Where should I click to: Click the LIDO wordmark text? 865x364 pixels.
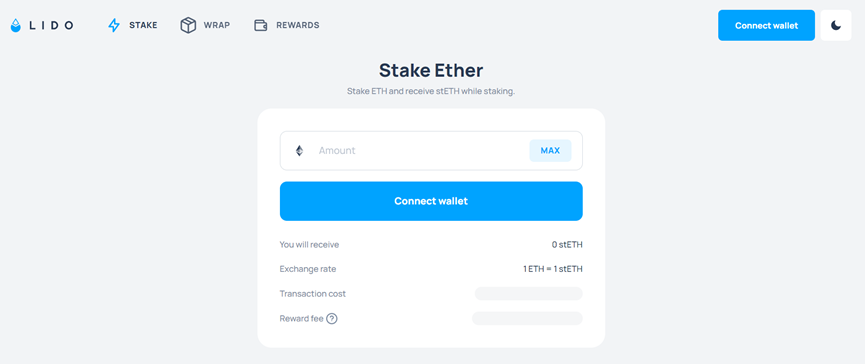[50, 25]
